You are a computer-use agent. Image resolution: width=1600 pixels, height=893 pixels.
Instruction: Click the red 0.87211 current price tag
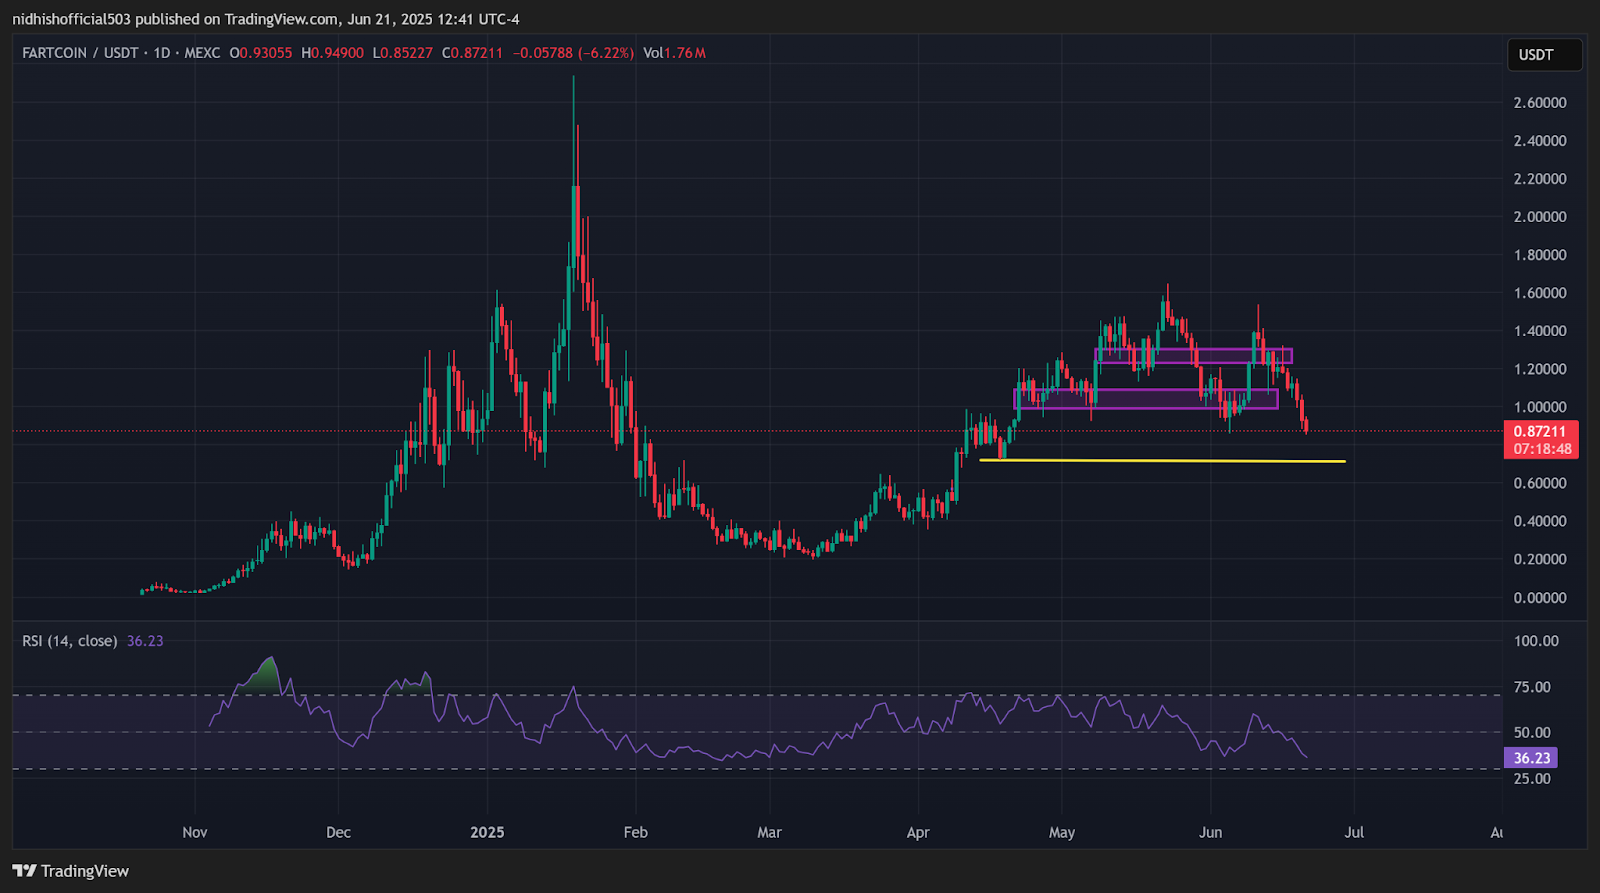1540,432
